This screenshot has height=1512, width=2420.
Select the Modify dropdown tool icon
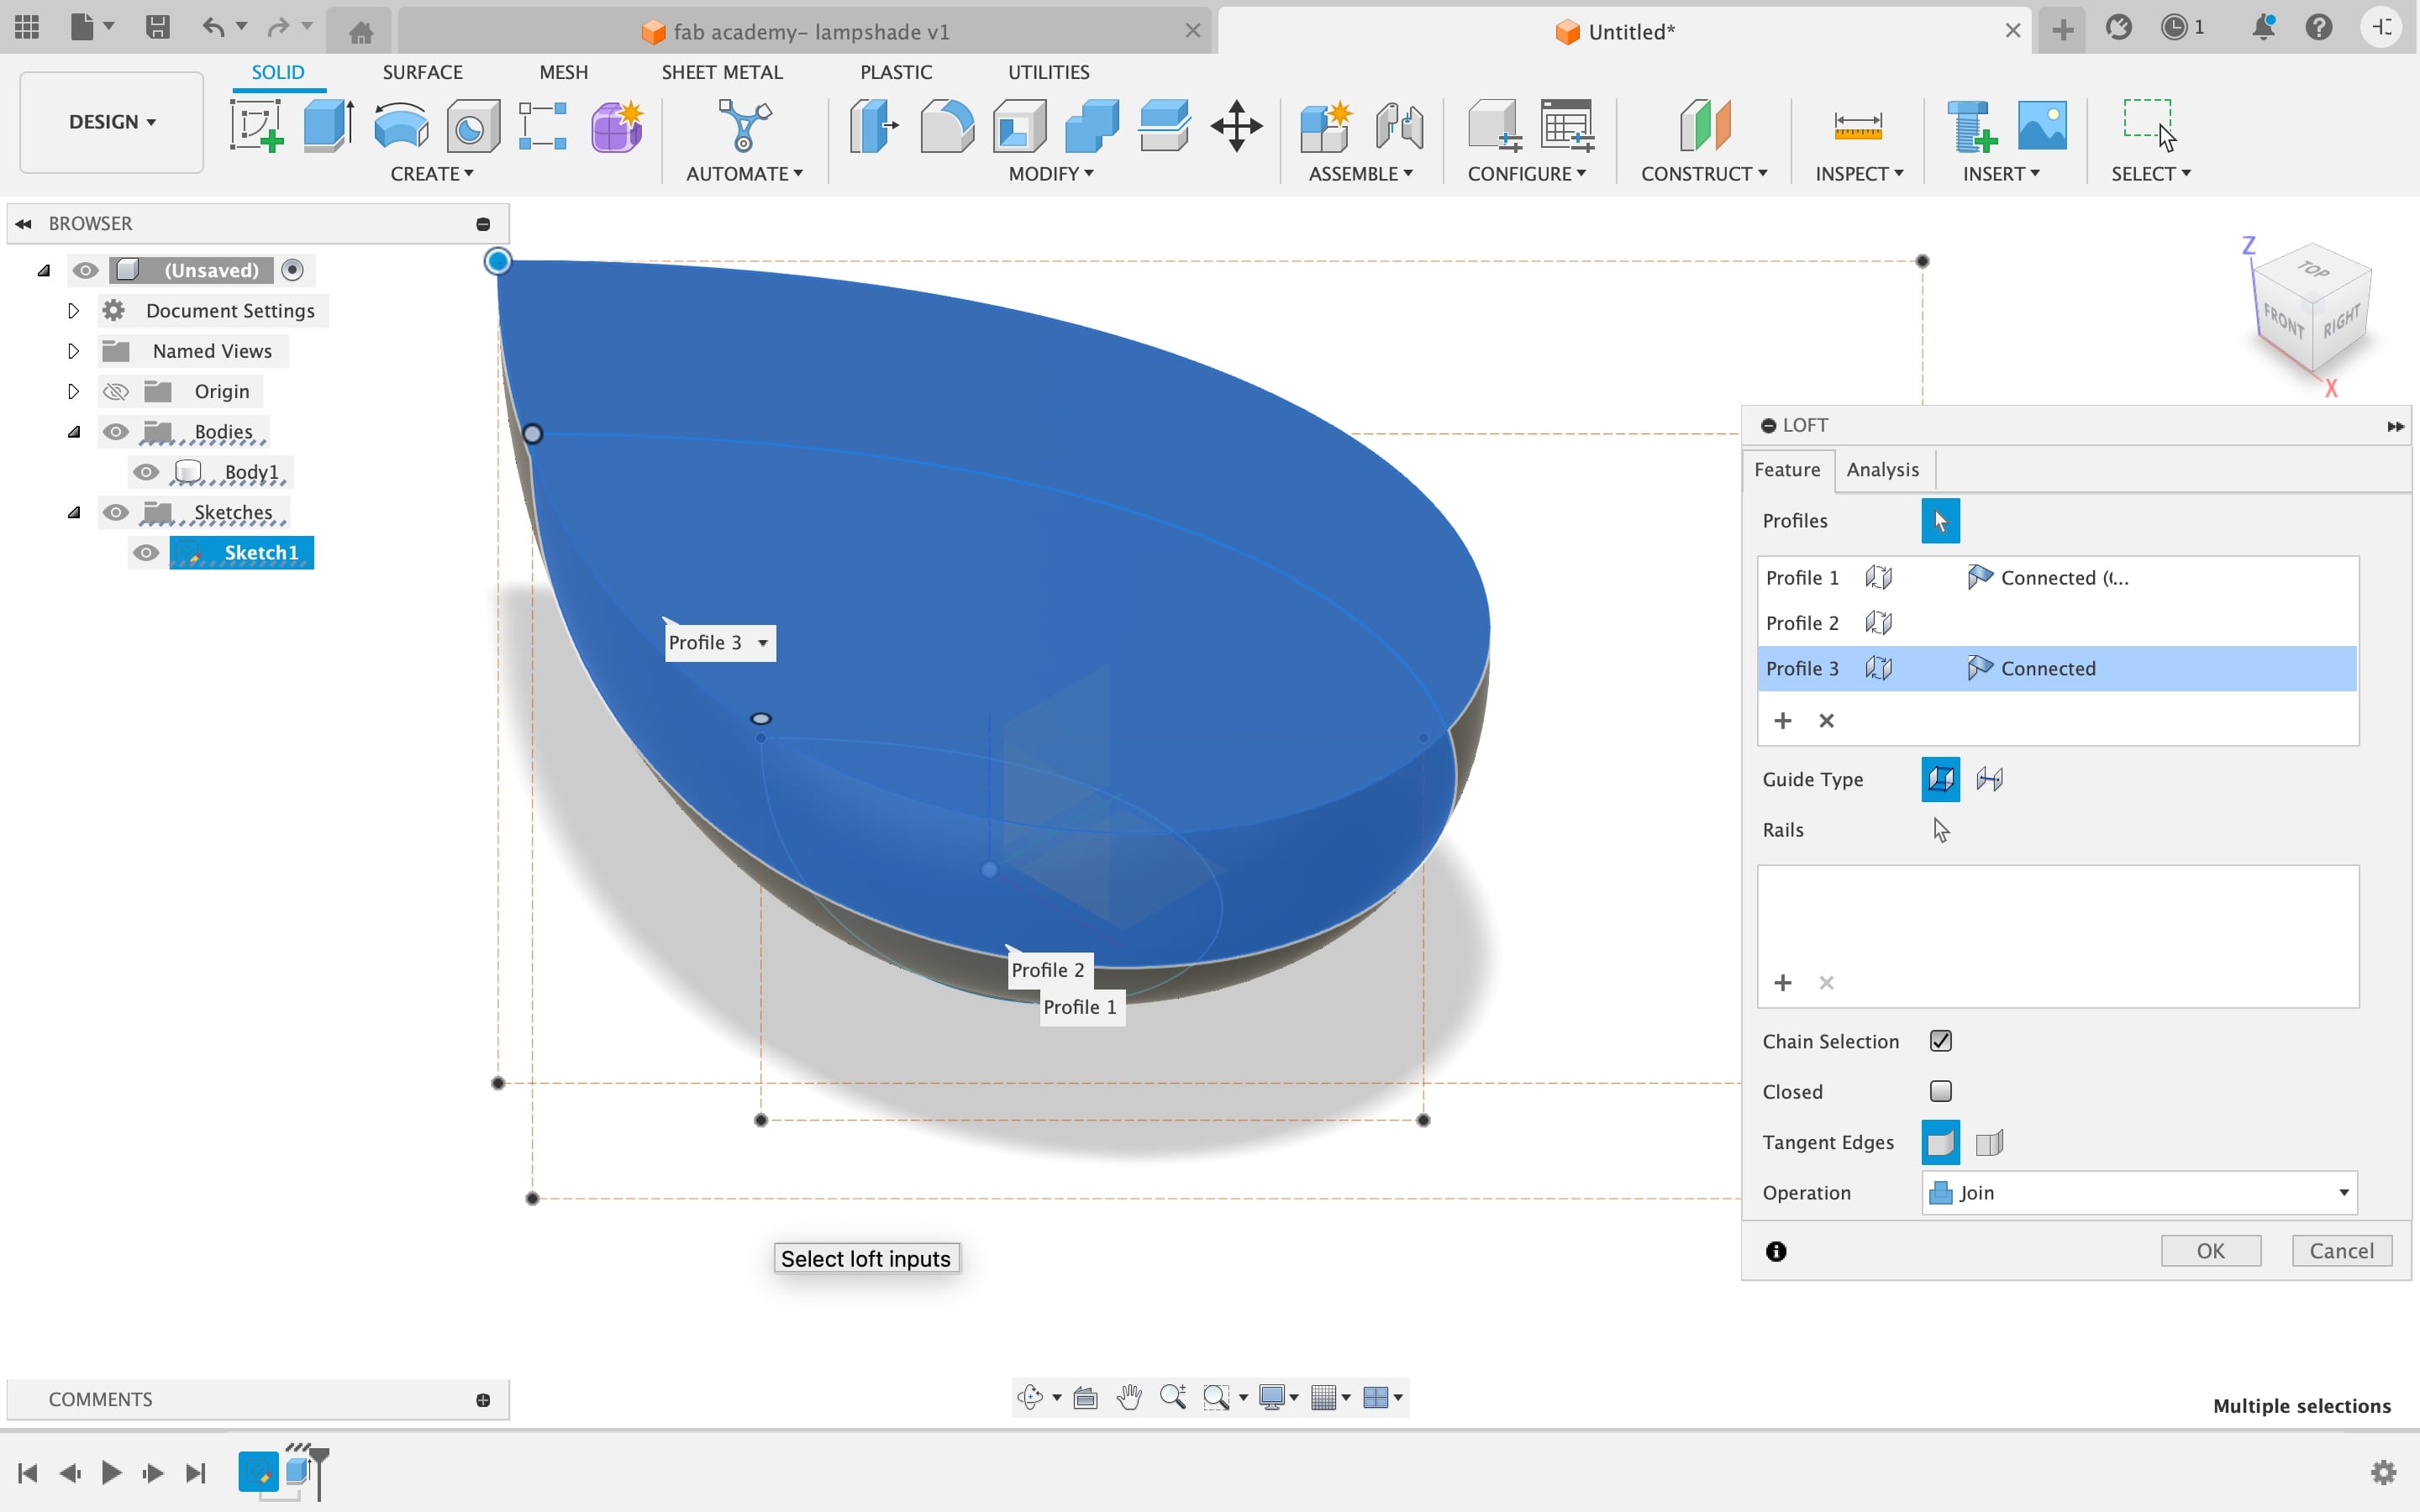1047,172
